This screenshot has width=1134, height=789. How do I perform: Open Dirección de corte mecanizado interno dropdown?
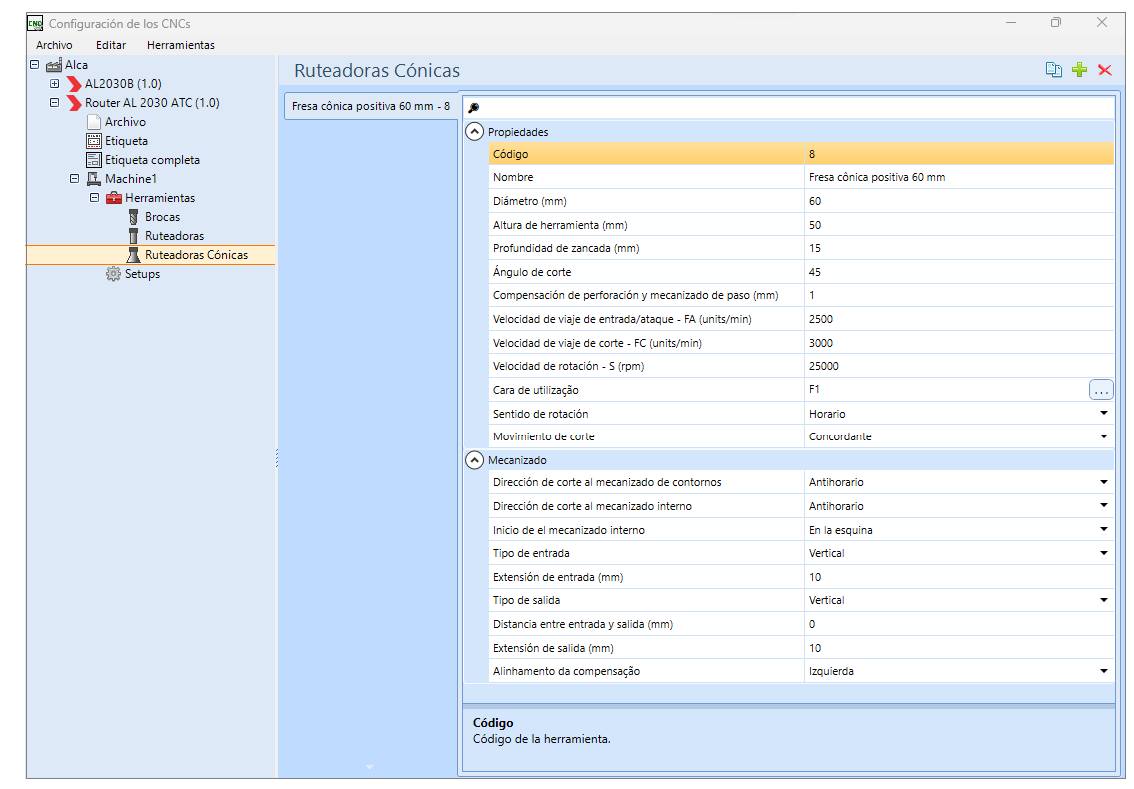click(1104, 506)
